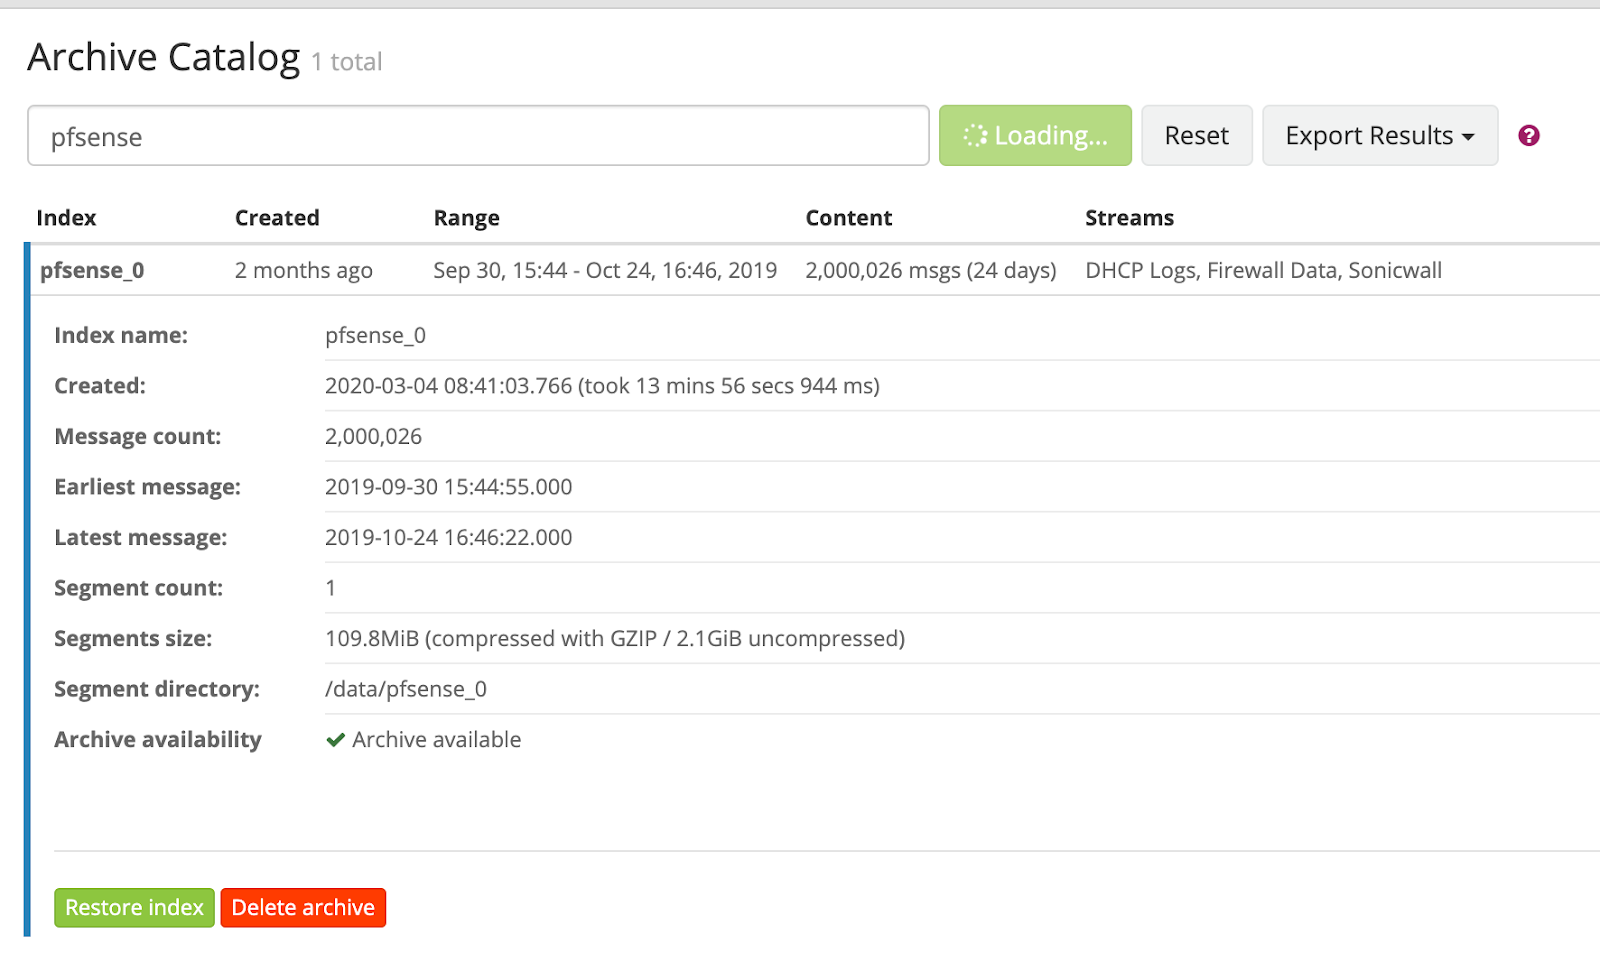
Task: Click the Index column header
Action: [x=66, y=218]
